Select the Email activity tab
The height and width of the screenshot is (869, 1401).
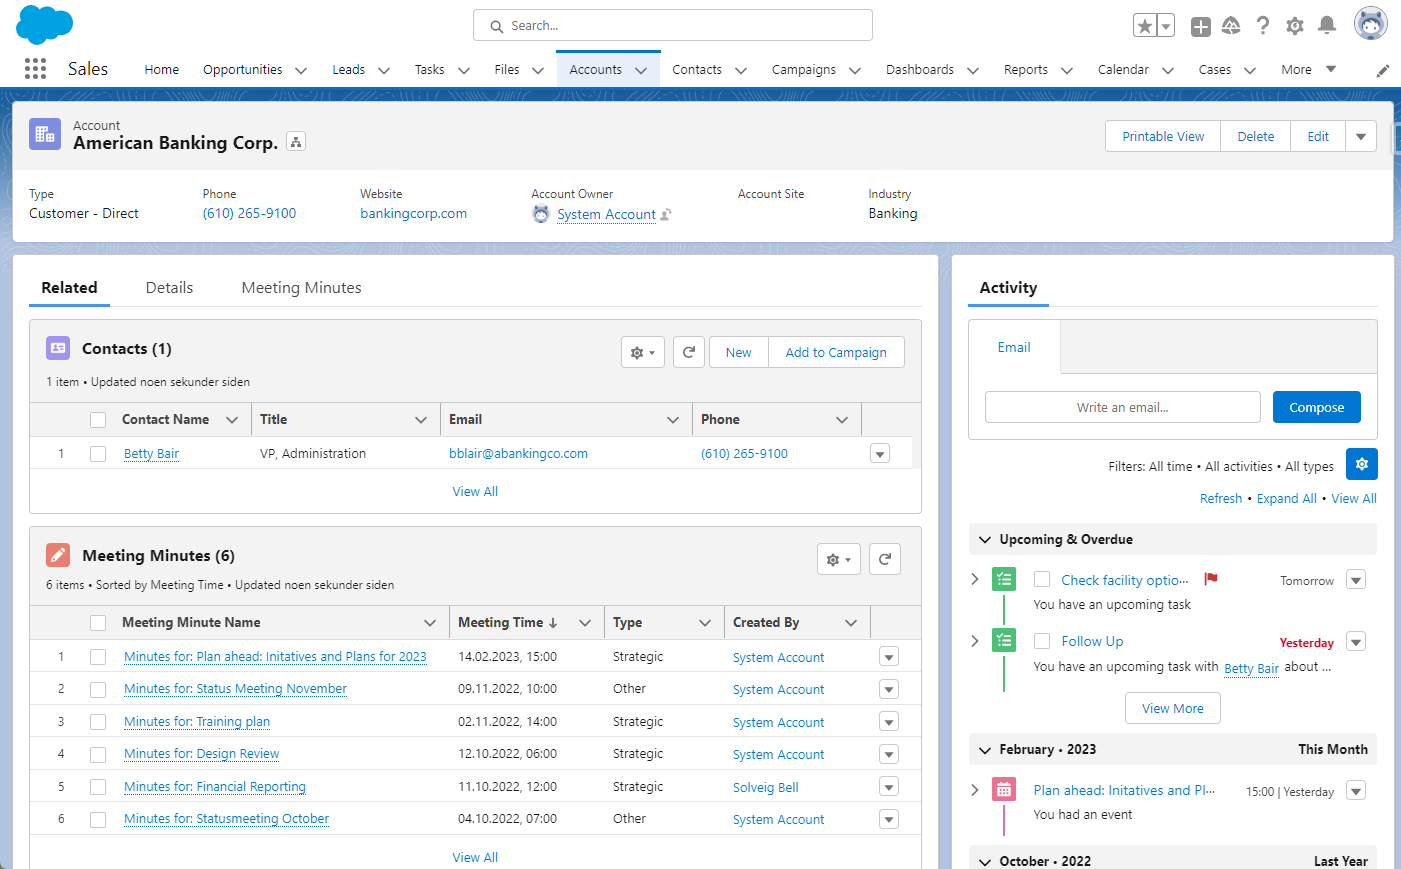1014,347
